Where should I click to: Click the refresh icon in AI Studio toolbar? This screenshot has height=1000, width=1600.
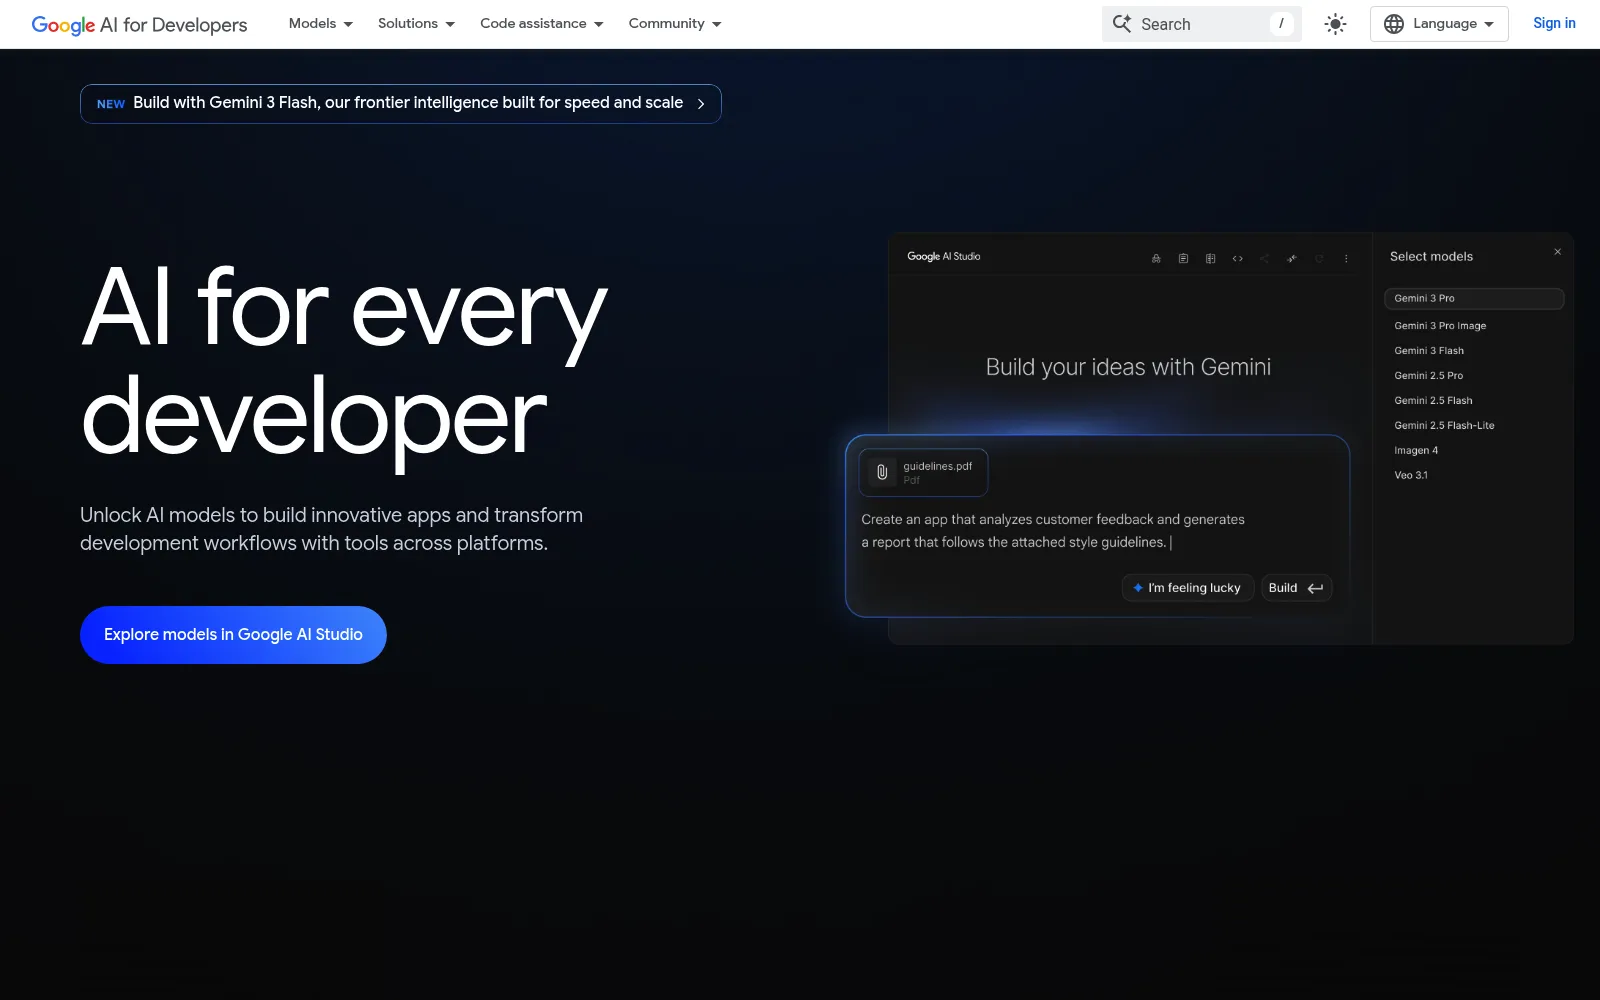pyautogui.click(x=1319, y=258)
